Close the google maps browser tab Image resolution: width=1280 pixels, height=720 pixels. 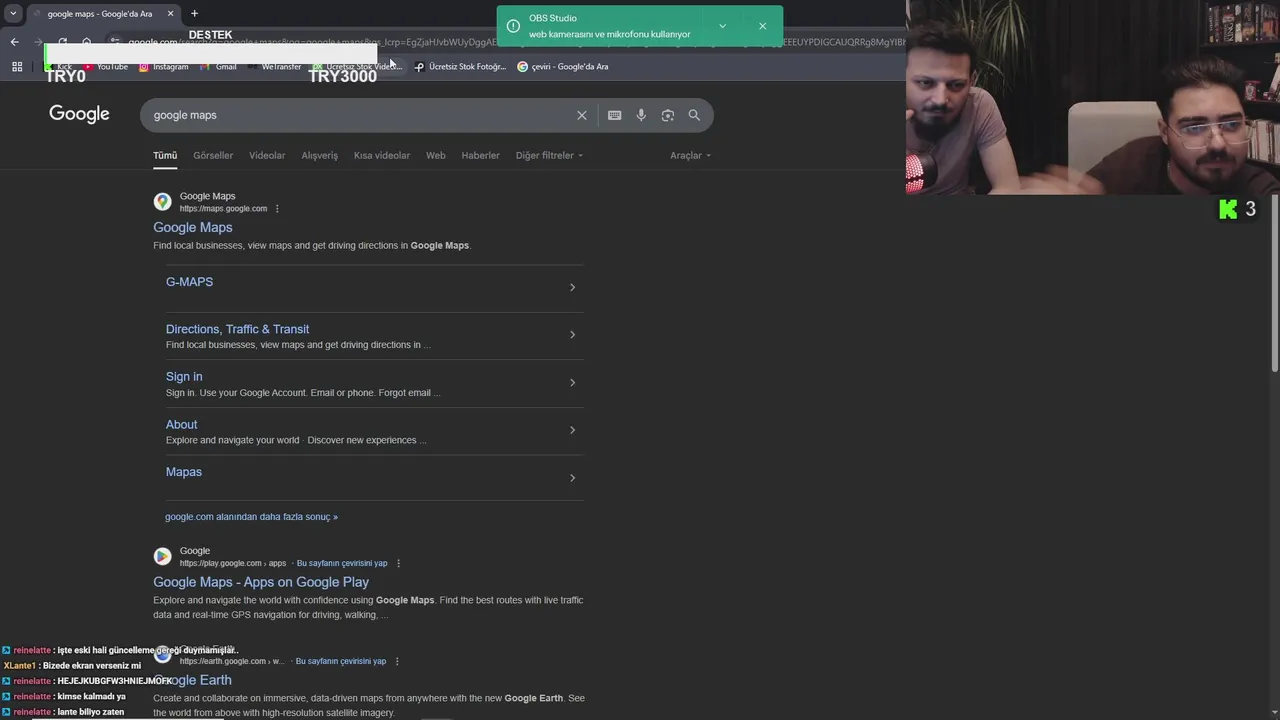tap(170, 13)
